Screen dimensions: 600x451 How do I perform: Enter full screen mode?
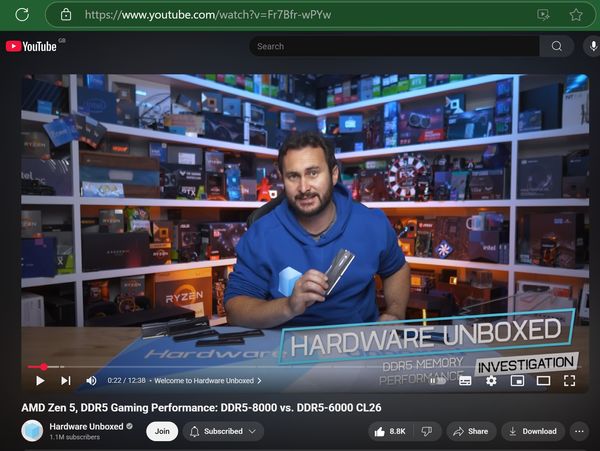click(x=569, y=381)
